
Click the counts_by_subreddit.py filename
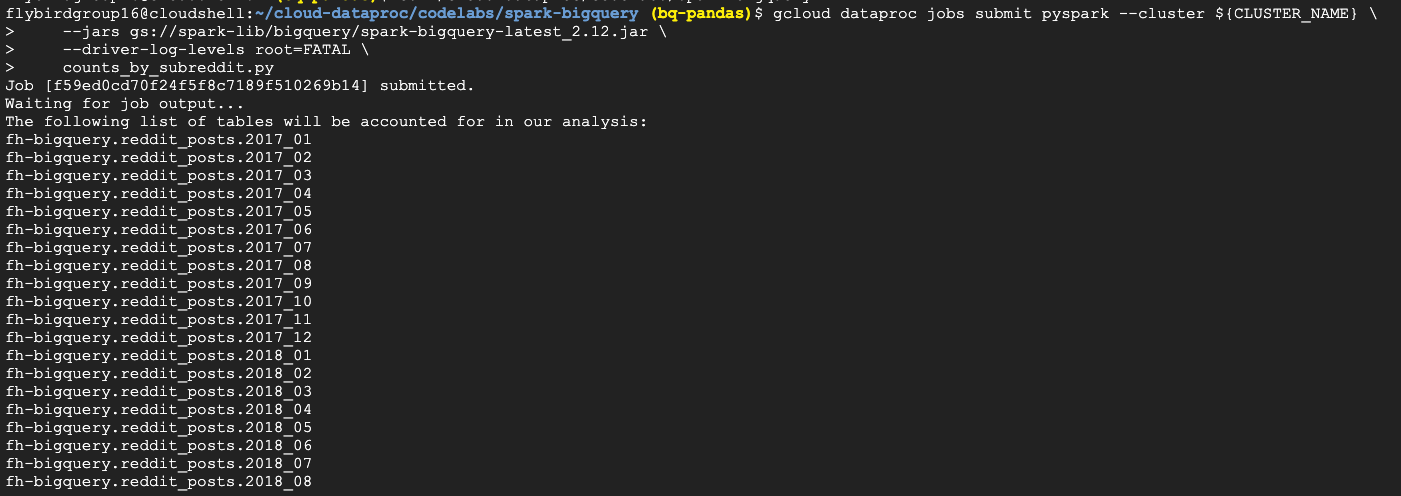(168, 67)
